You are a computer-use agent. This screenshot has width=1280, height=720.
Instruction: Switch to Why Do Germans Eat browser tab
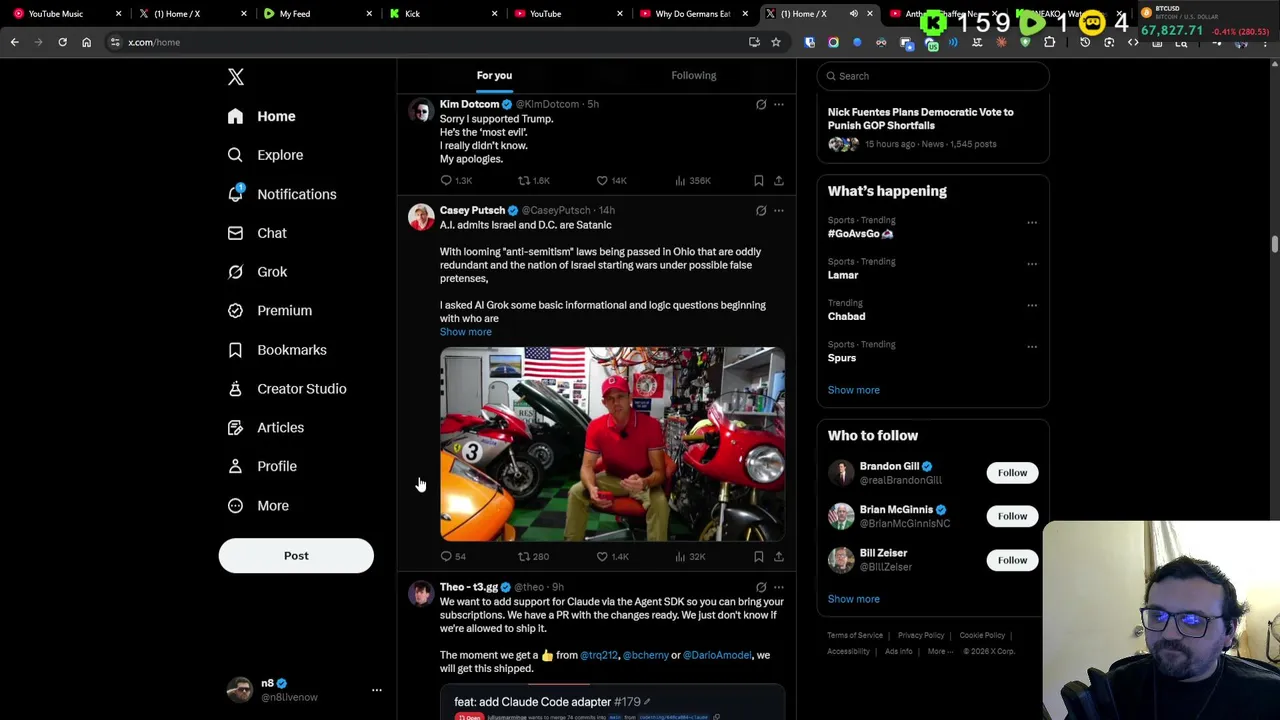click(693, 14)
